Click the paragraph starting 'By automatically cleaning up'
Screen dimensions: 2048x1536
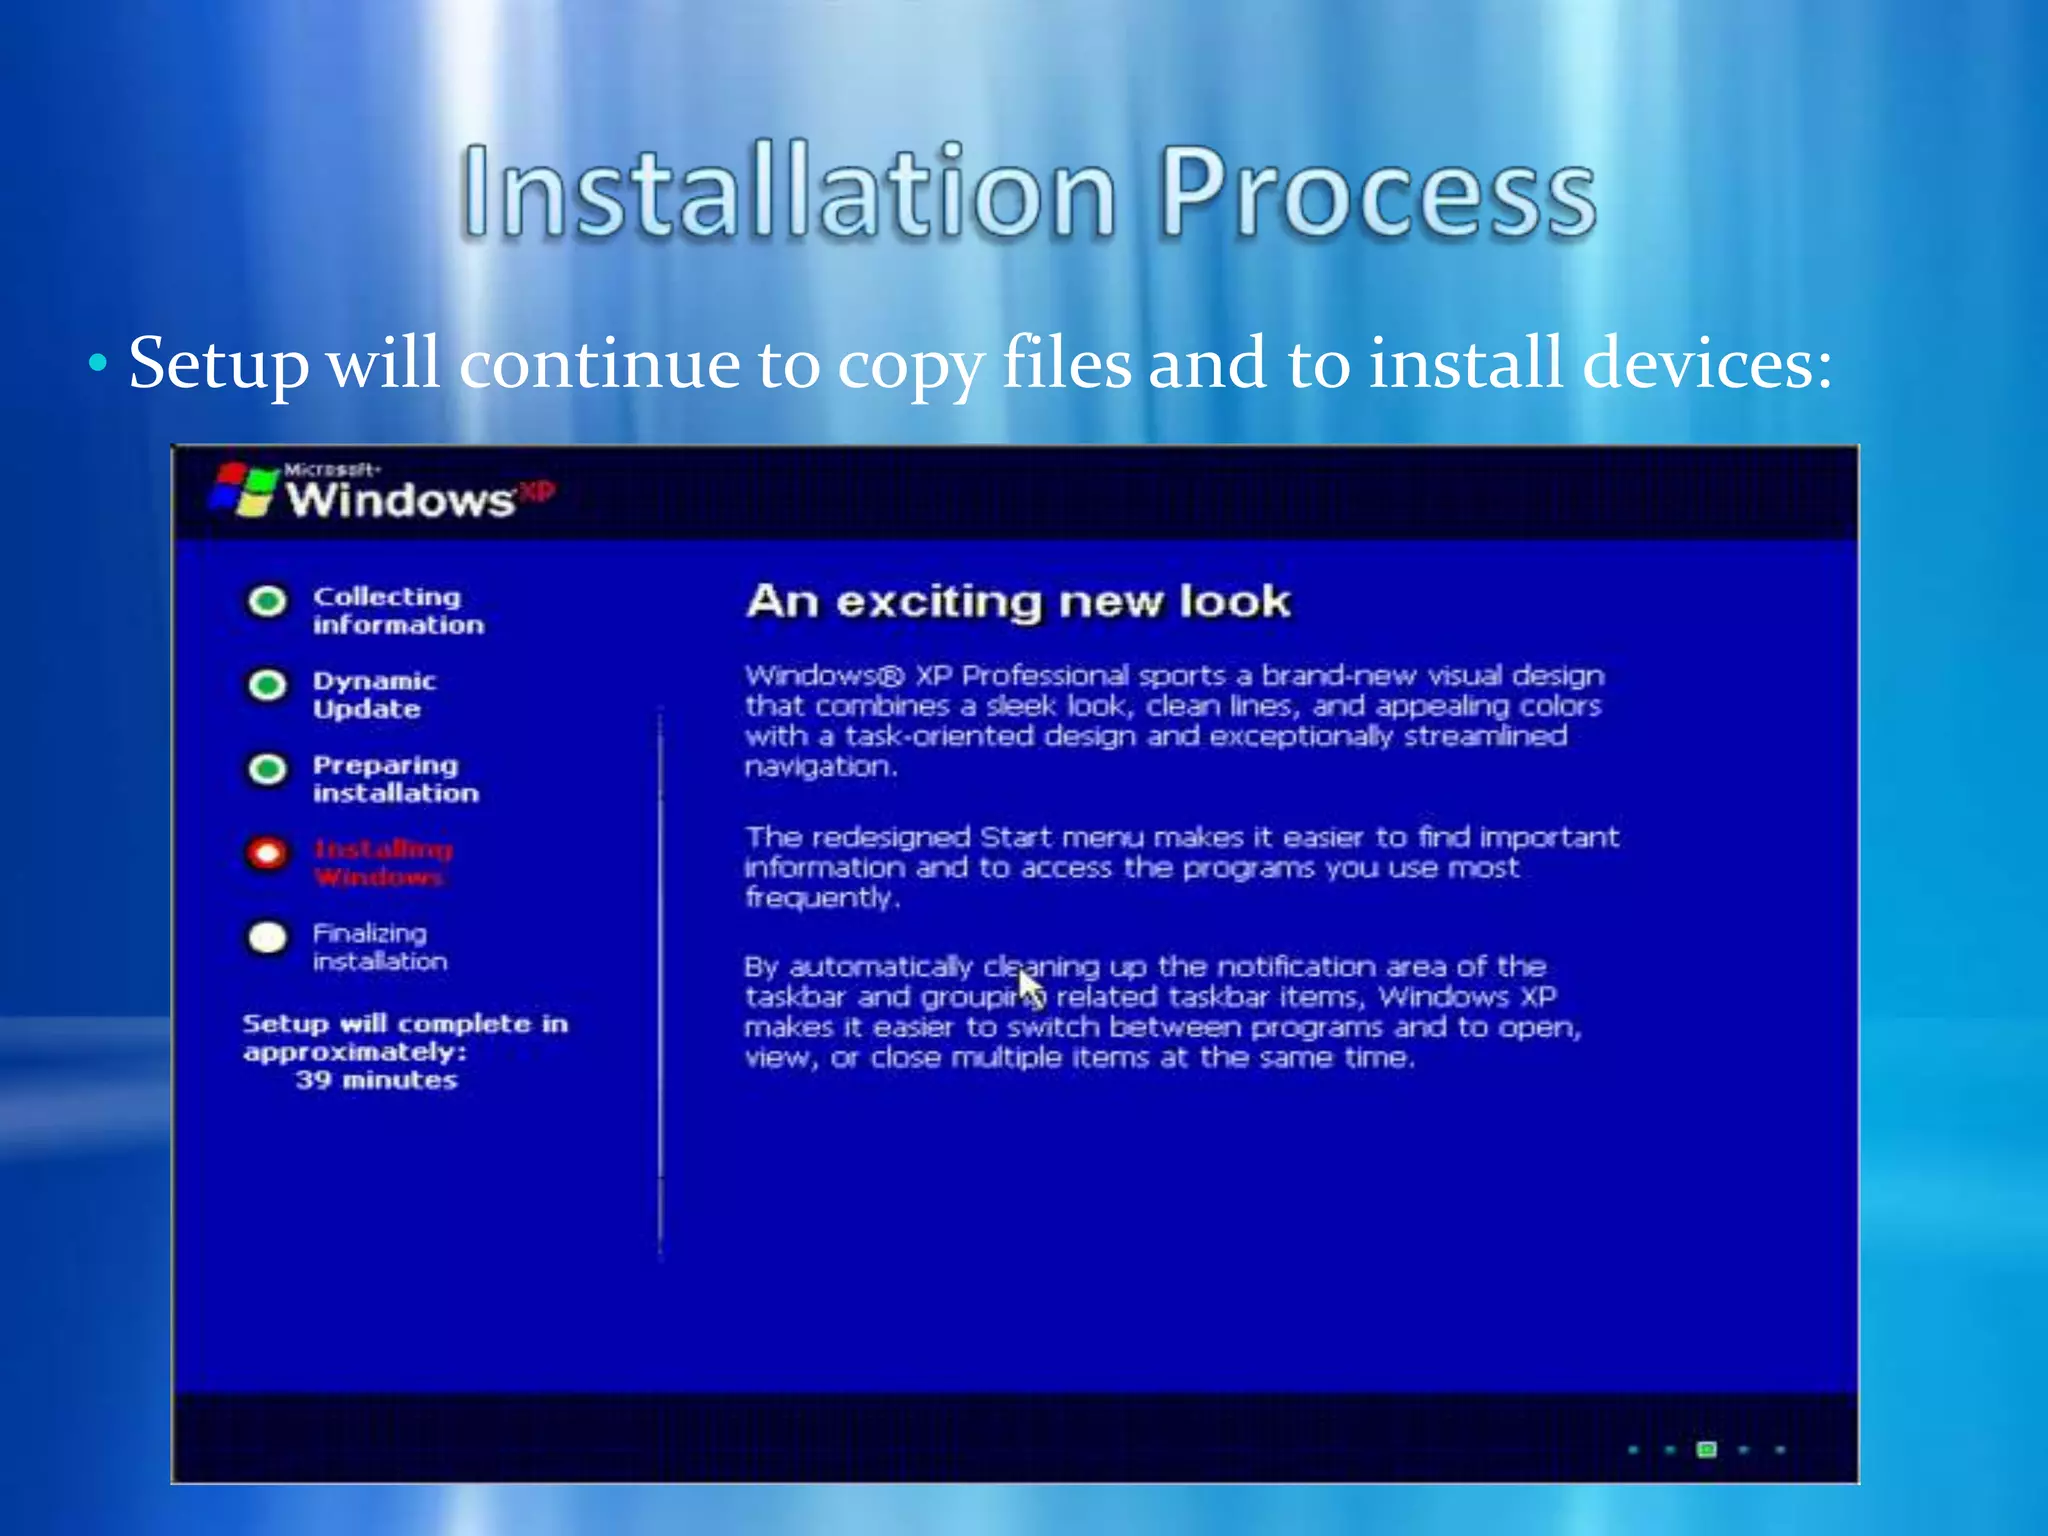click(1163, 1012)
